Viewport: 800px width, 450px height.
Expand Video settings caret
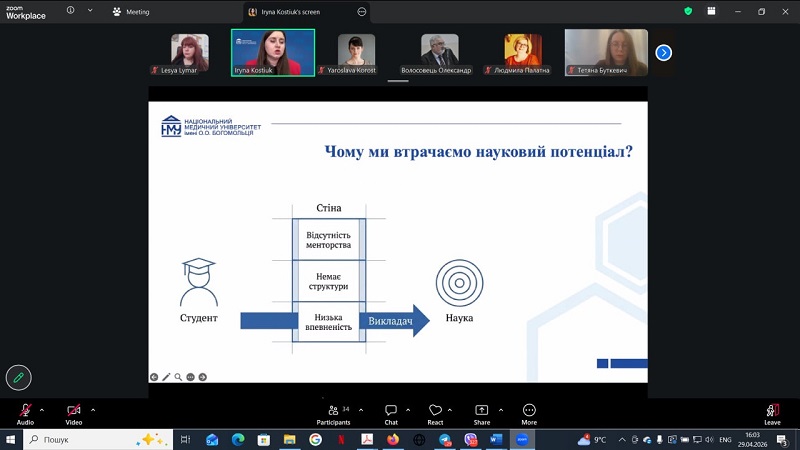[x=93, y=410]
